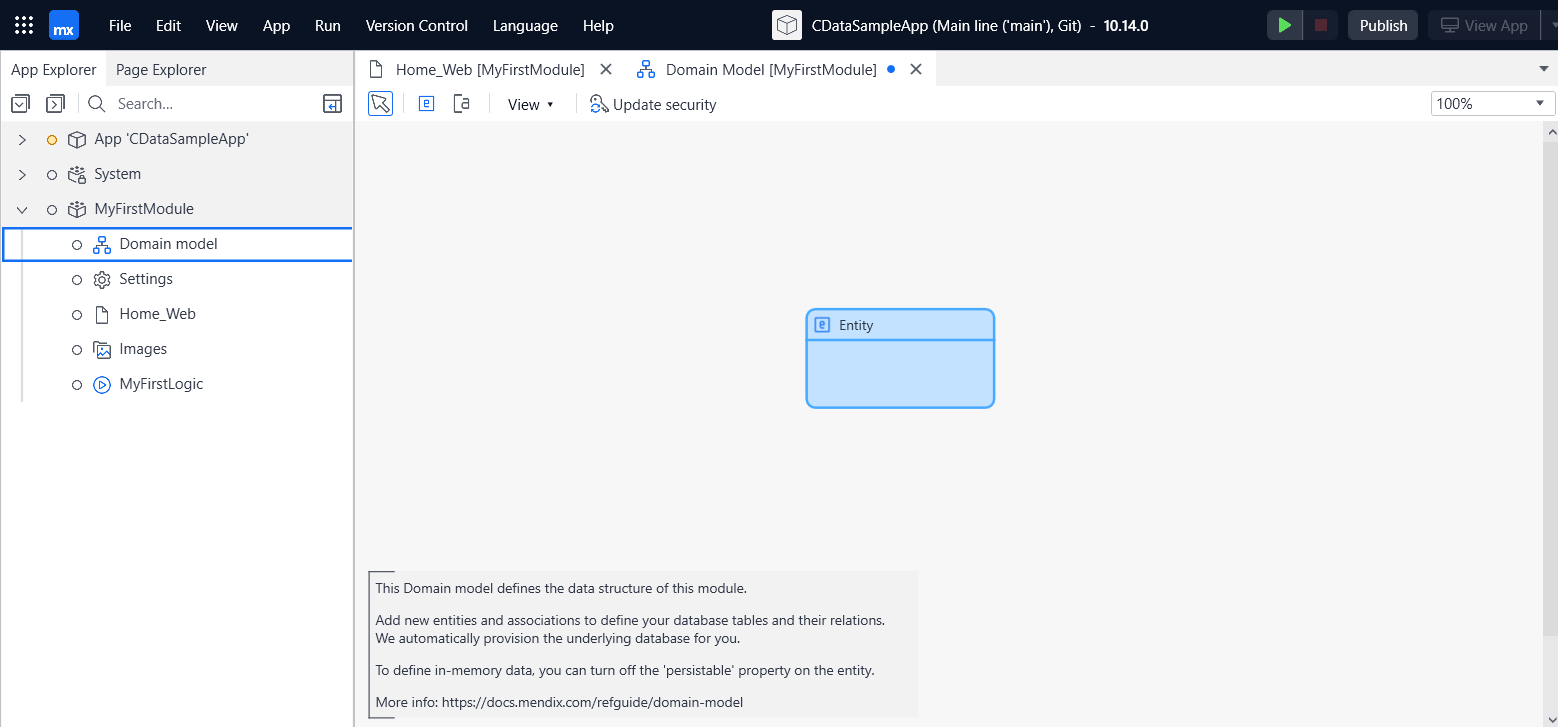
Task: Expand the System module node
Action: [22, 174]
